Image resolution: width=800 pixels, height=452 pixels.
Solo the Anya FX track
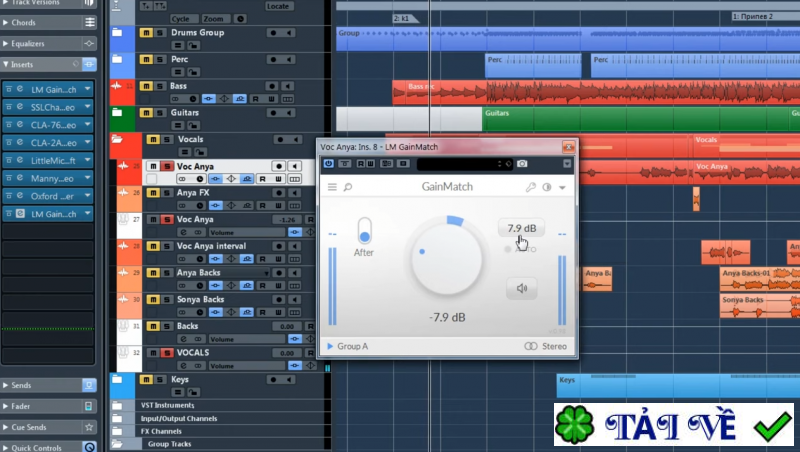(167, 192)
